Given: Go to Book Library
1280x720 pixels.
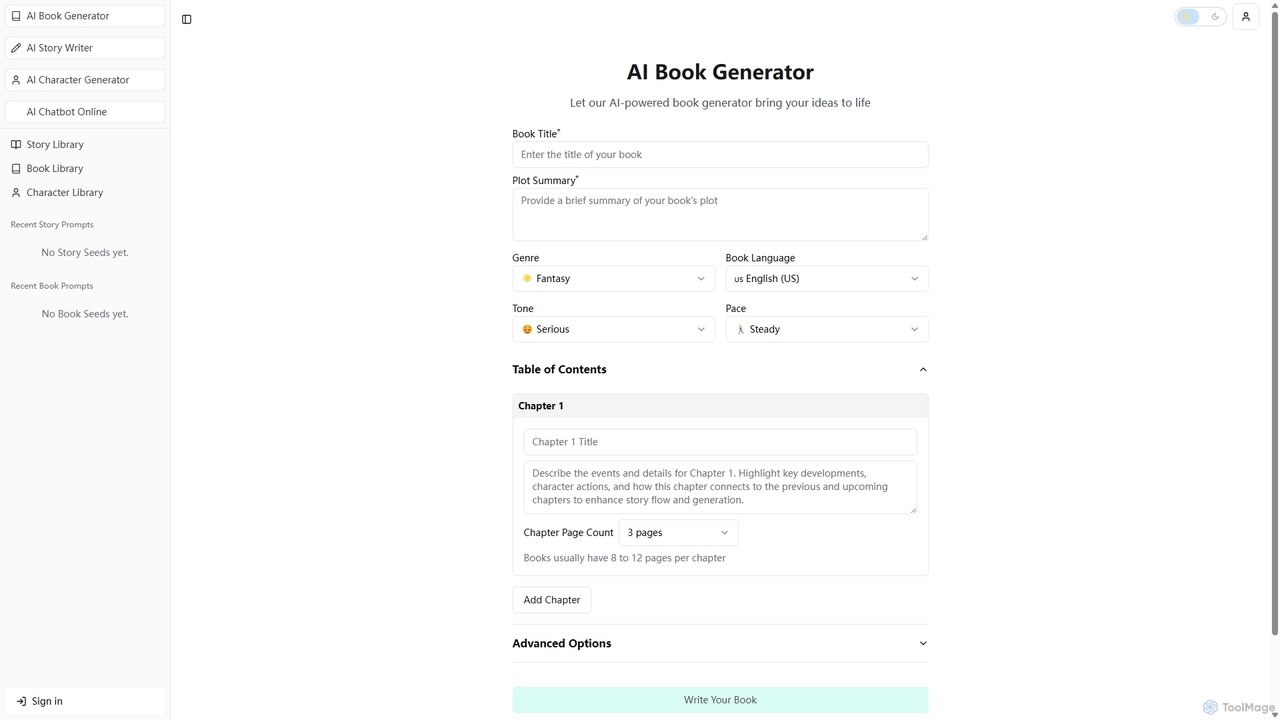Looking at the screenshot, I should [x=85, y=168].
